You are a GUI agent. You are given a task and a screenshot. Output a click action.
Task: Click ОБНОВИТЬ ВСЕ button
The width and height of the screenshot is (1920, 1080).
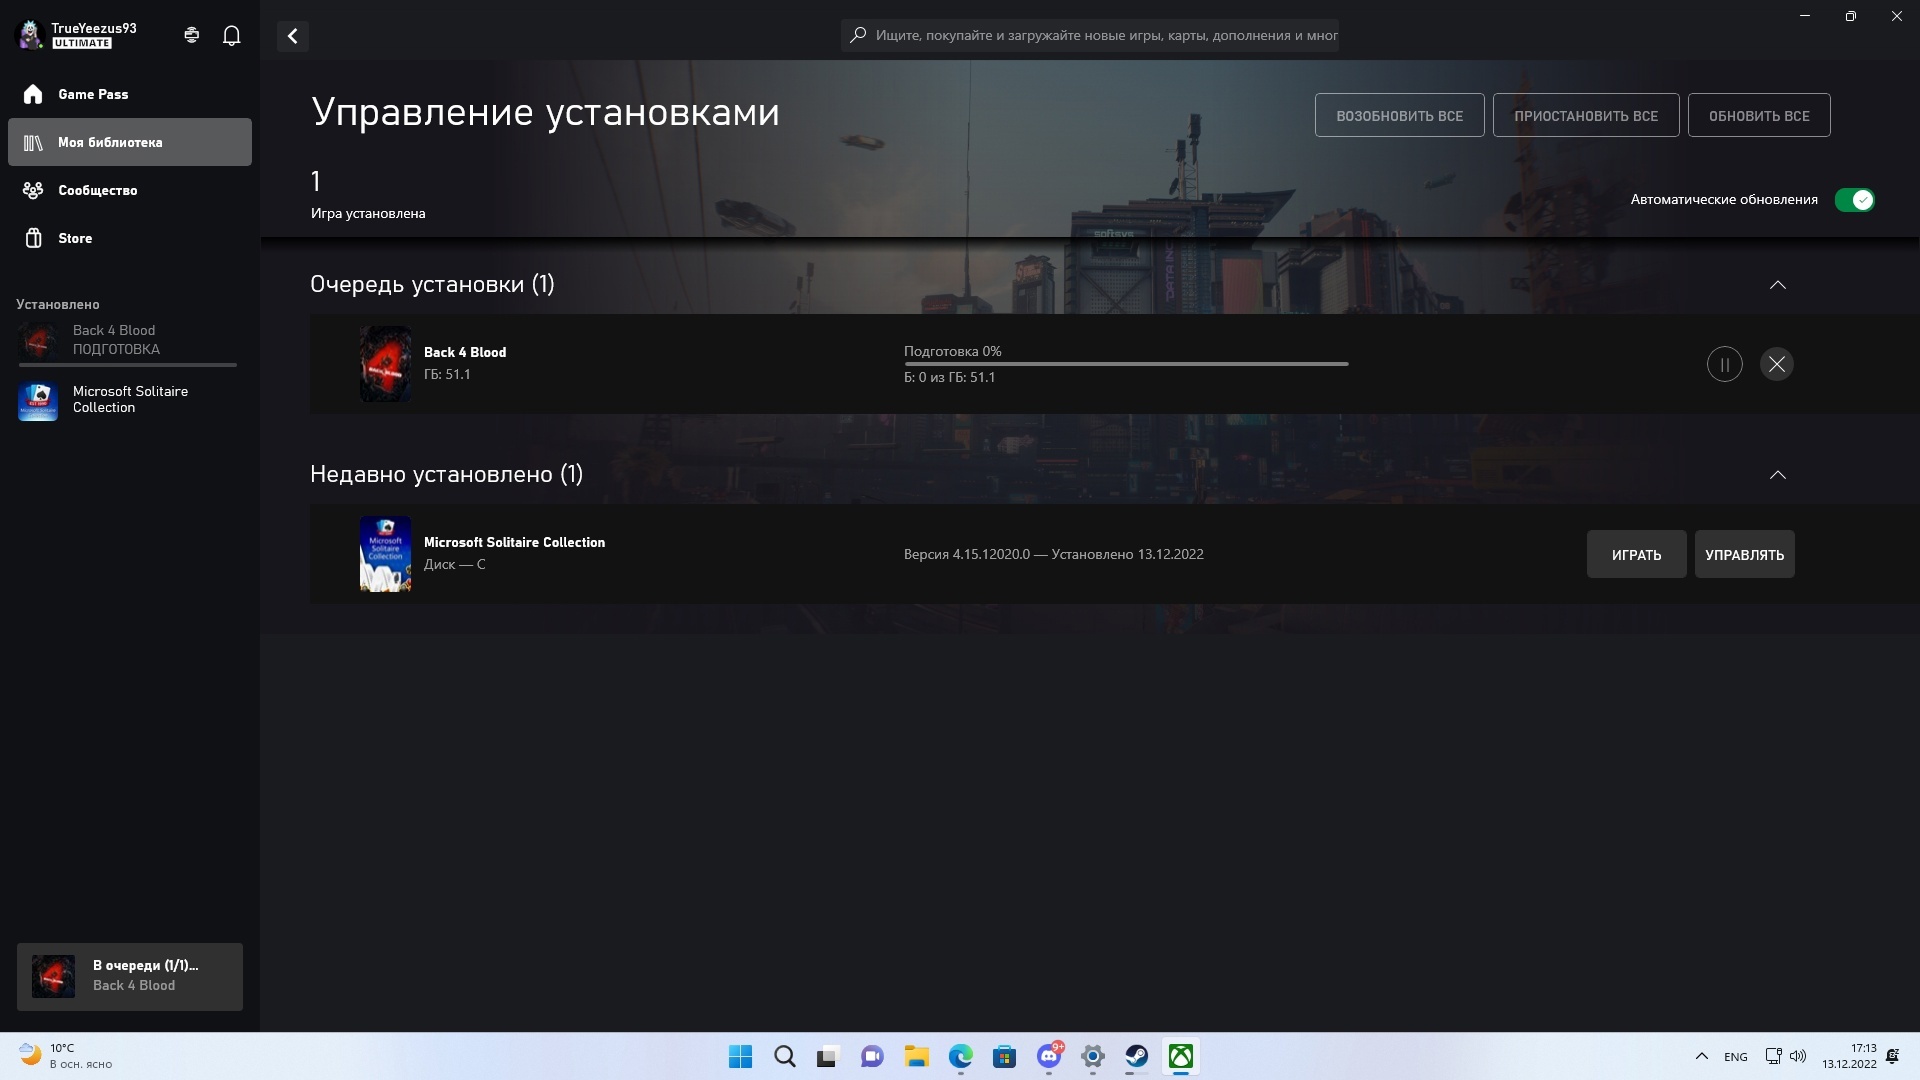[x=1759, y=115]
